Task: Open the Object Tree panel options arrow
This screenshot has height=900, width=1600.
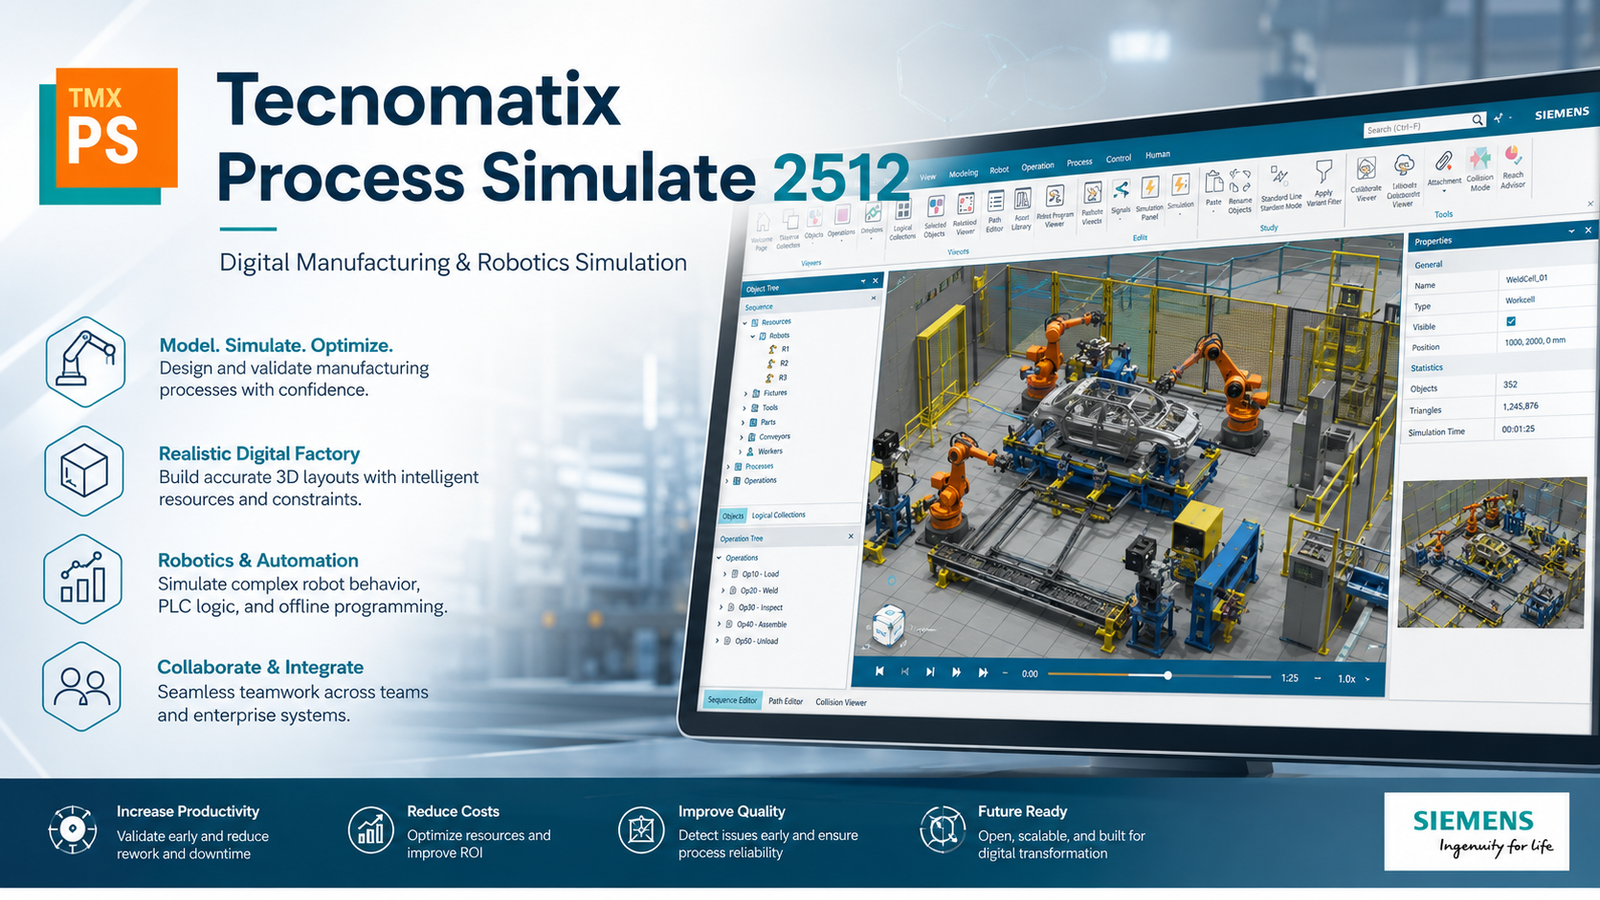Action: point(863,281)
